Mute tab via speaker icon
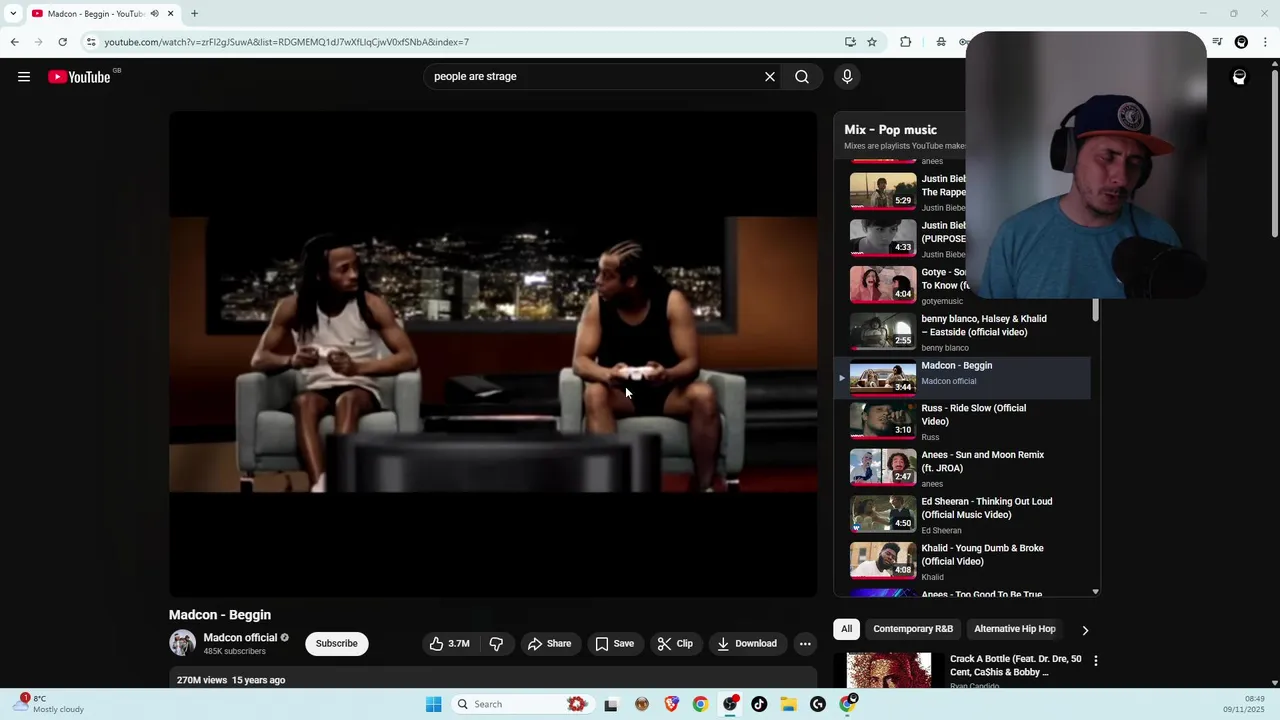The height and width of the screenshot is (720, 1280). tap(154, 14)
